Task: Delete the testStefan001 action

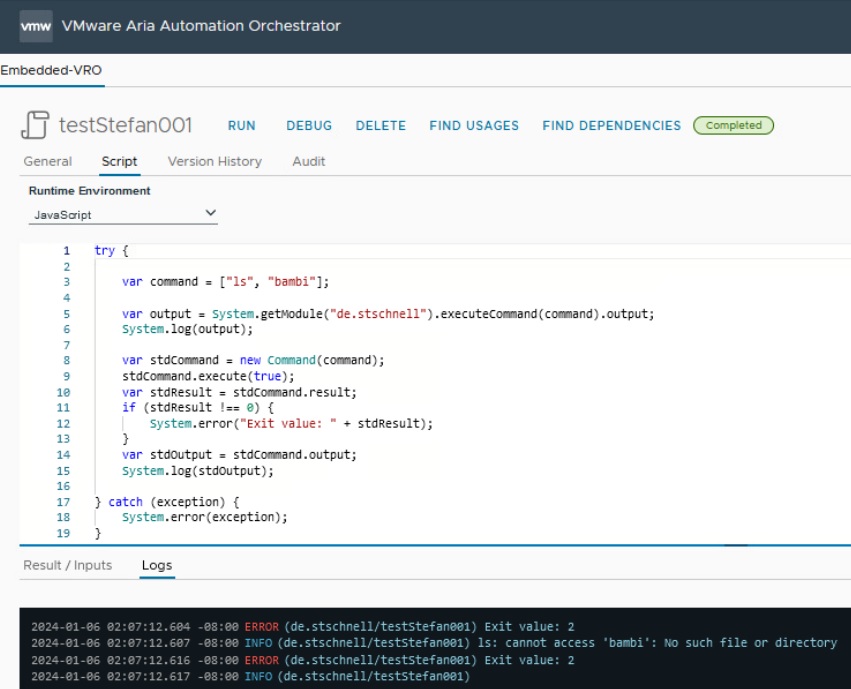Action: [380, 125]
